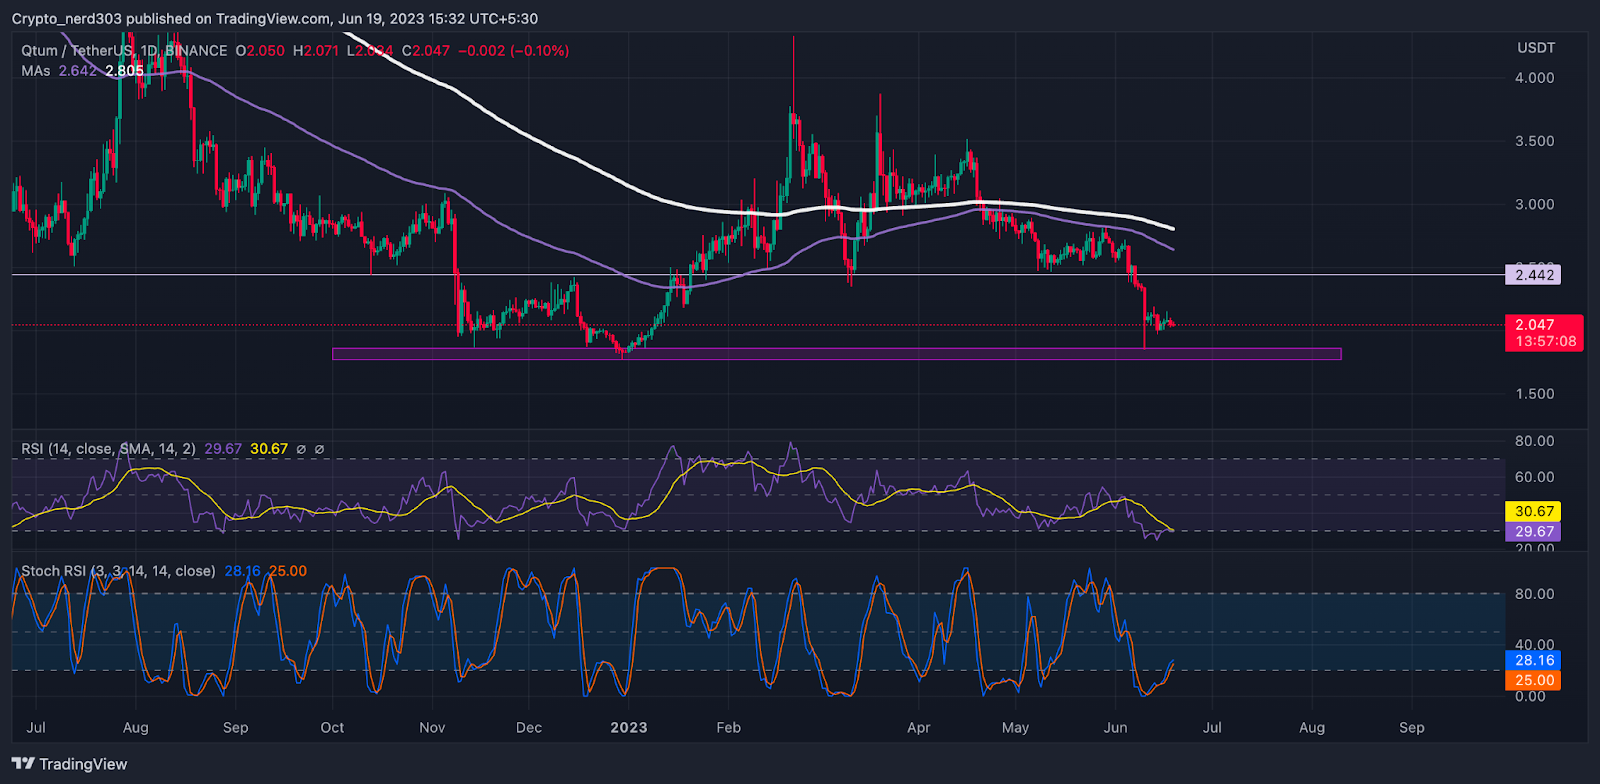Click the yellow 30.67 RSI axis tag
This screenshot has width=1600, height=784.
coord(1533,511)
